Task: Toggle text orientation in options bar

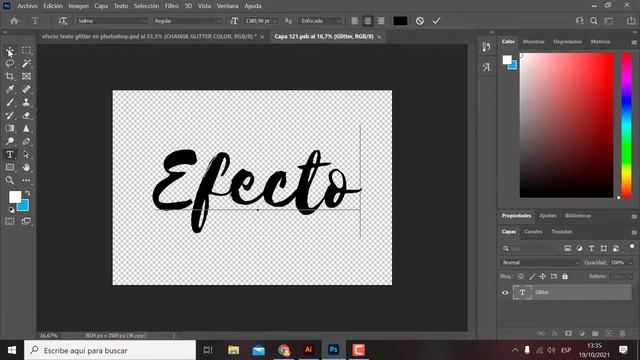Action: (x=62, y=21)
